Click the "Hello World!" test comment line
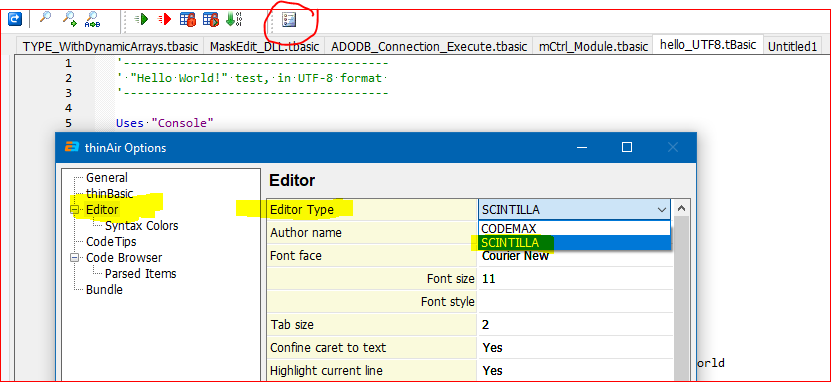This screenshot has height=382, width=831. pos(252,78)
